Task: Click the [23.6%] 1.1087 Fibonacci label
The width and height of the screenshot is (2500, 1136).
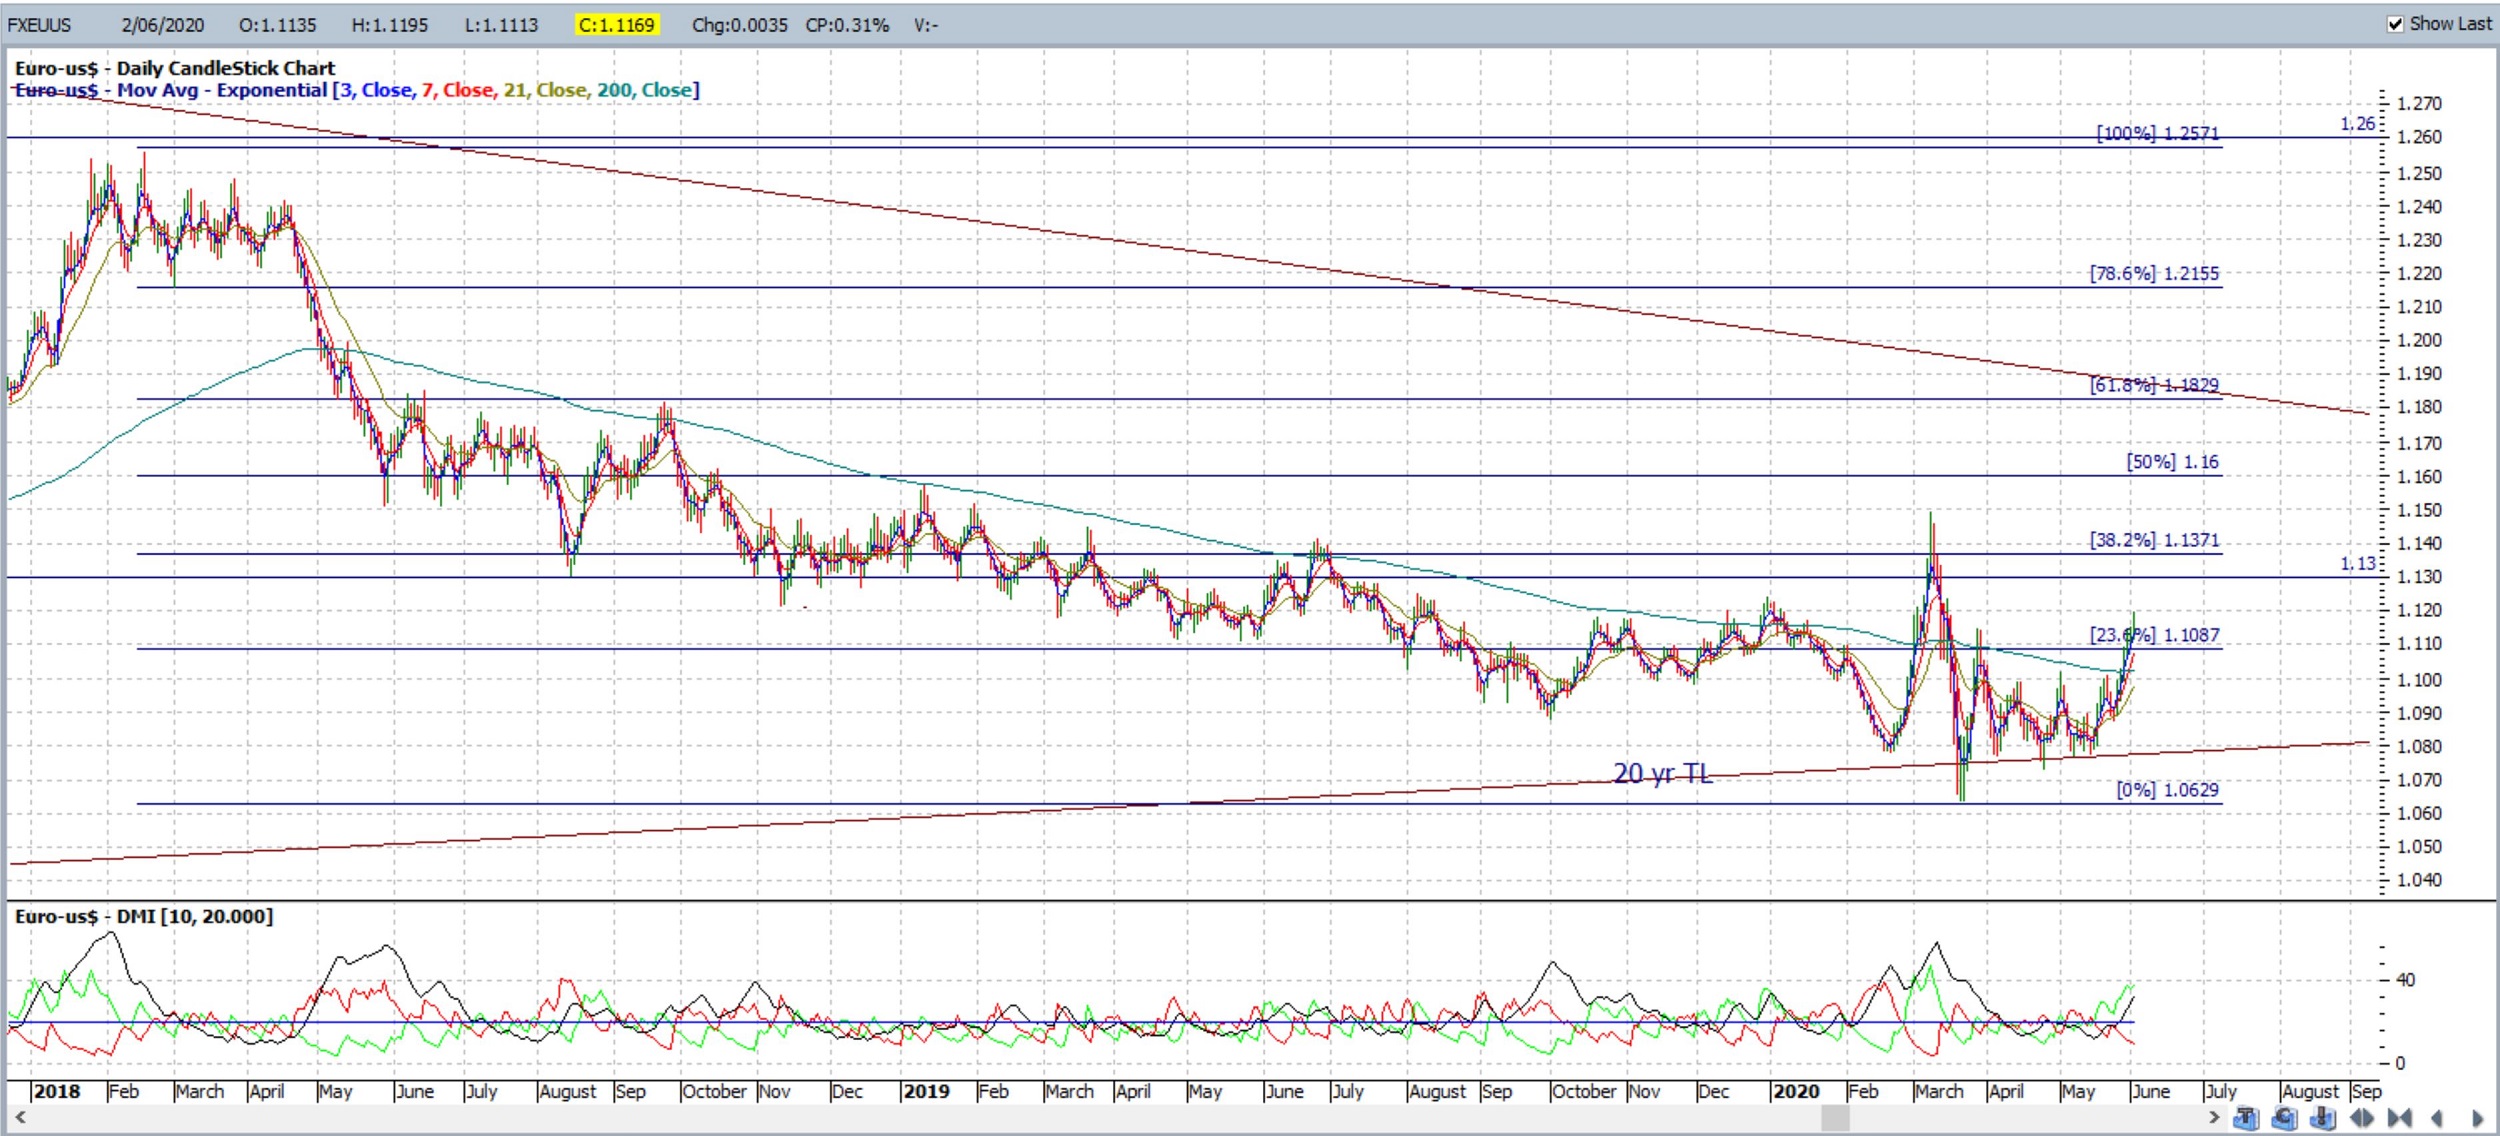Action: 2154,635
